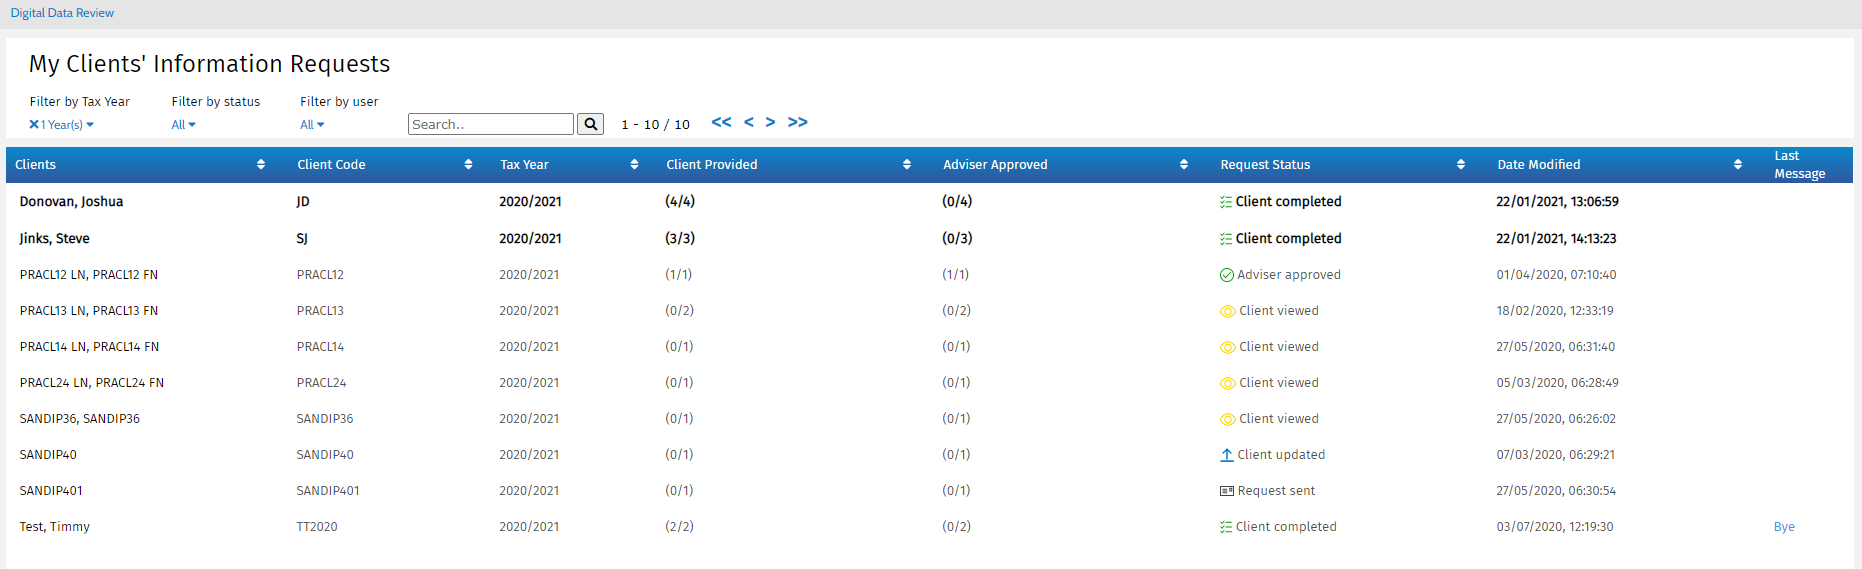Click Client Provided value (4/4)
Screen dimensions: 1862x569
point(680,202)
